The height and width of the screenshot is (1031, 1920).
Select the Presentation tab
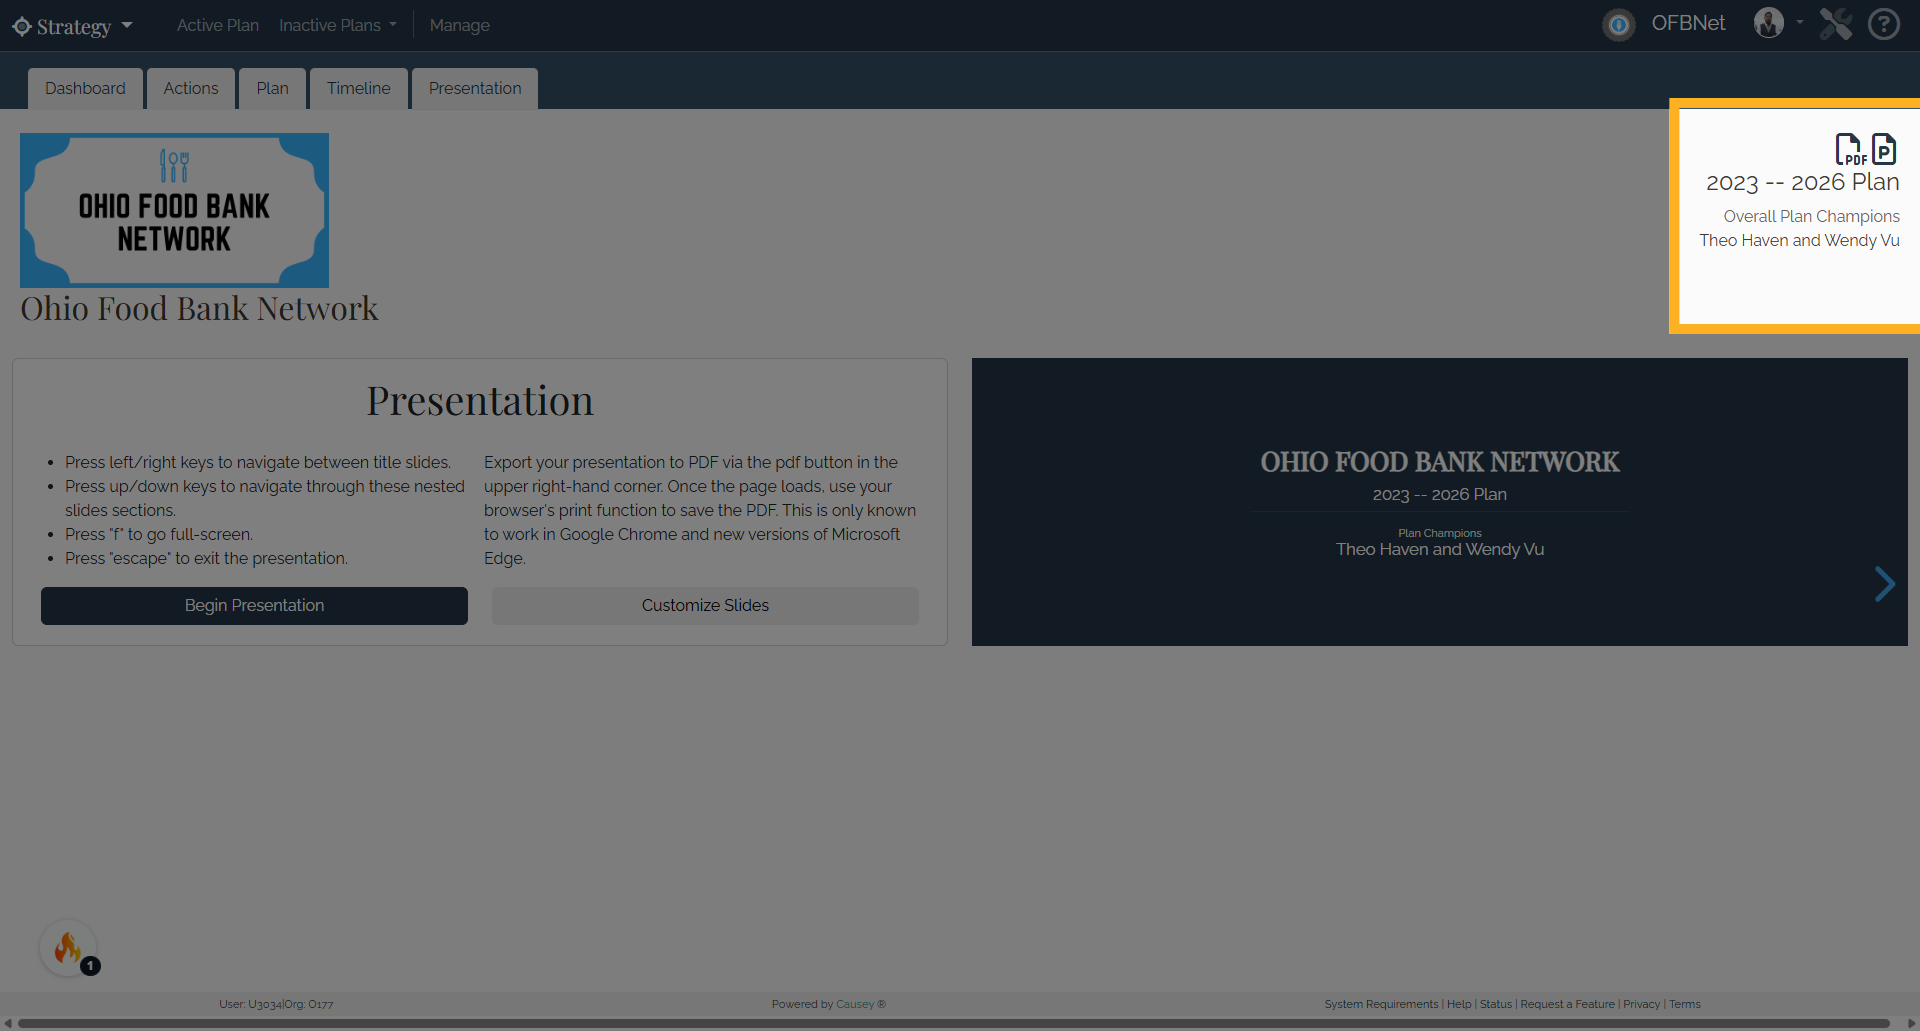475,88
